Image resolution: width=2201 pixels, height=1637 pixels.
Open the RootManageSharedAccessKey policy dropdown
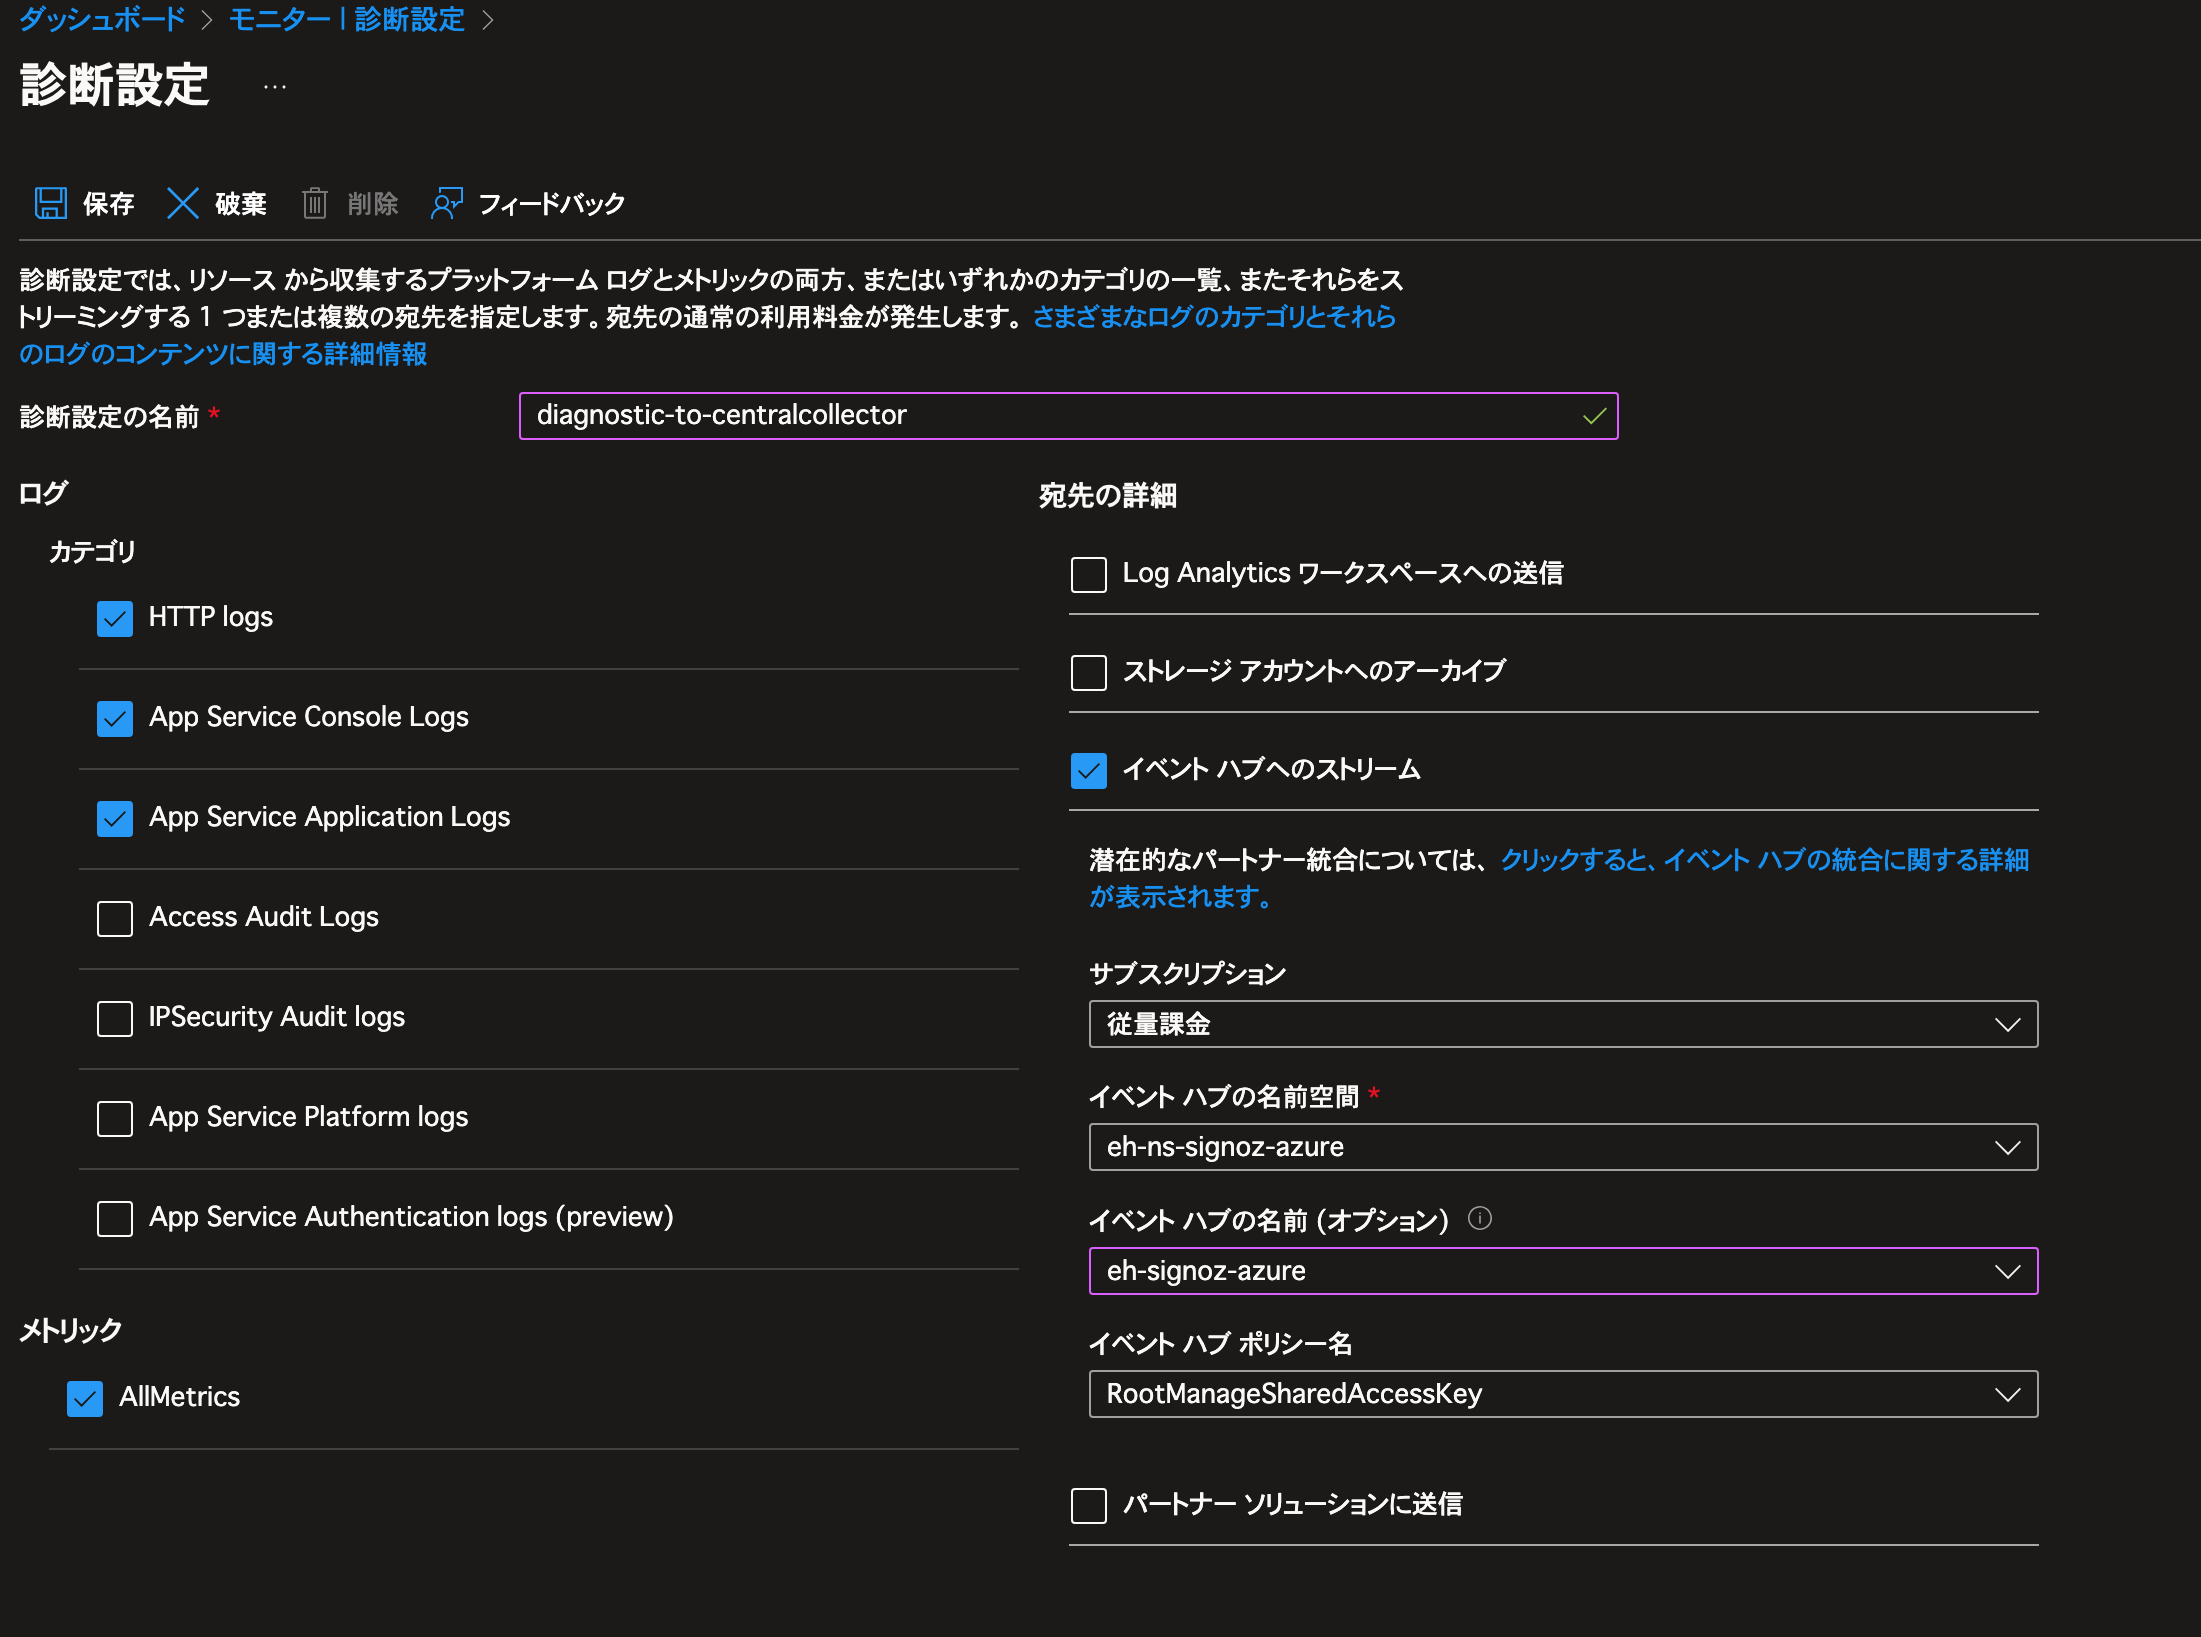tap(1562, 1394)
